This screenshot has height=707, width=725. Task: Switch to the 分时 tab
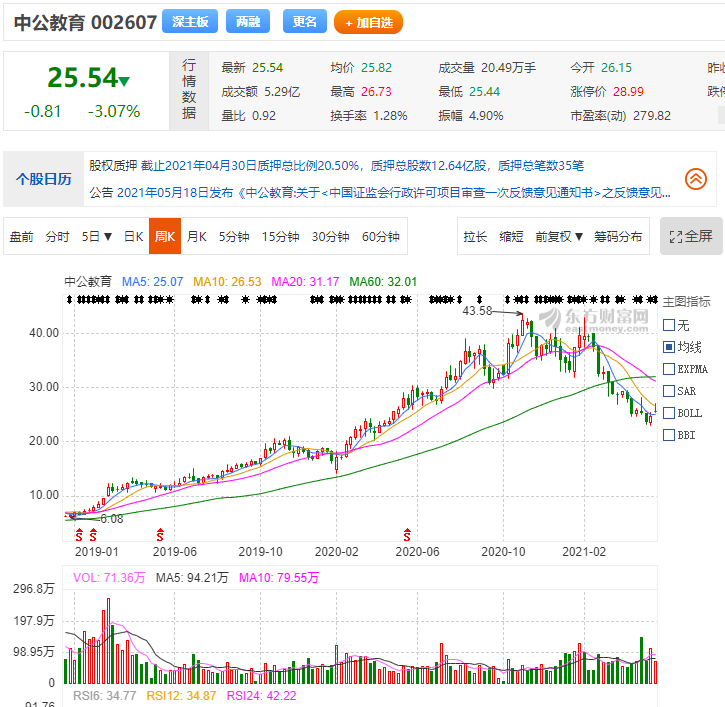57,237
